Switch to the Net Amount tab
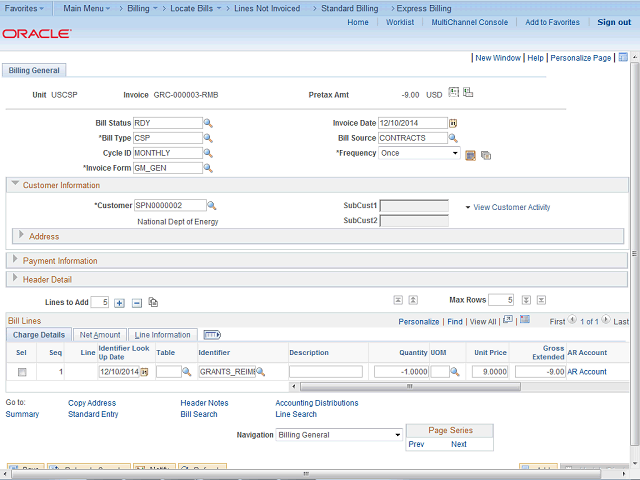 100,335
